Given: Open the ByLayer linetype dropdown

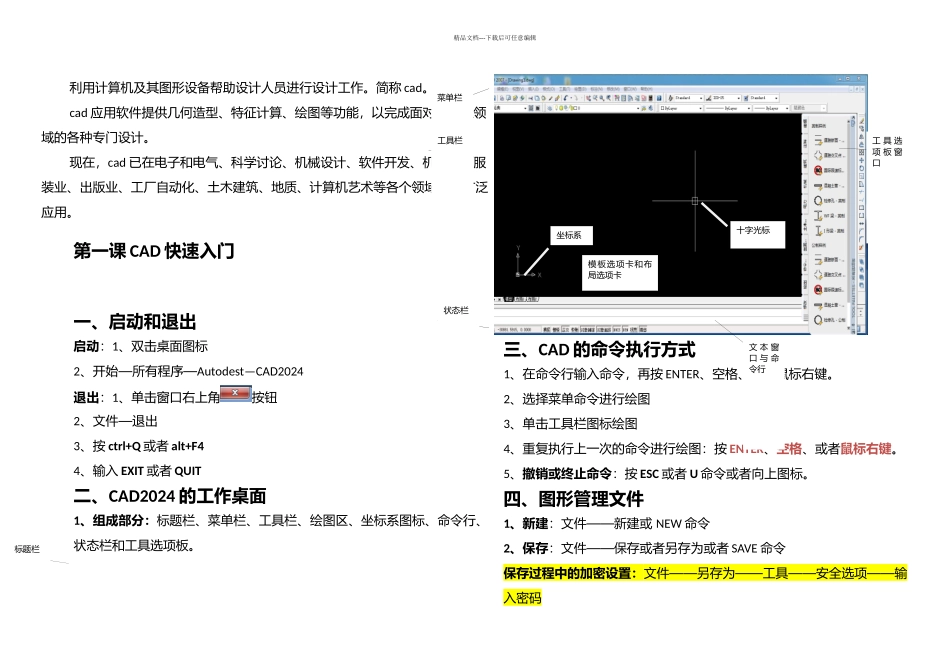Looking at the screenshot, I should 749,108.
